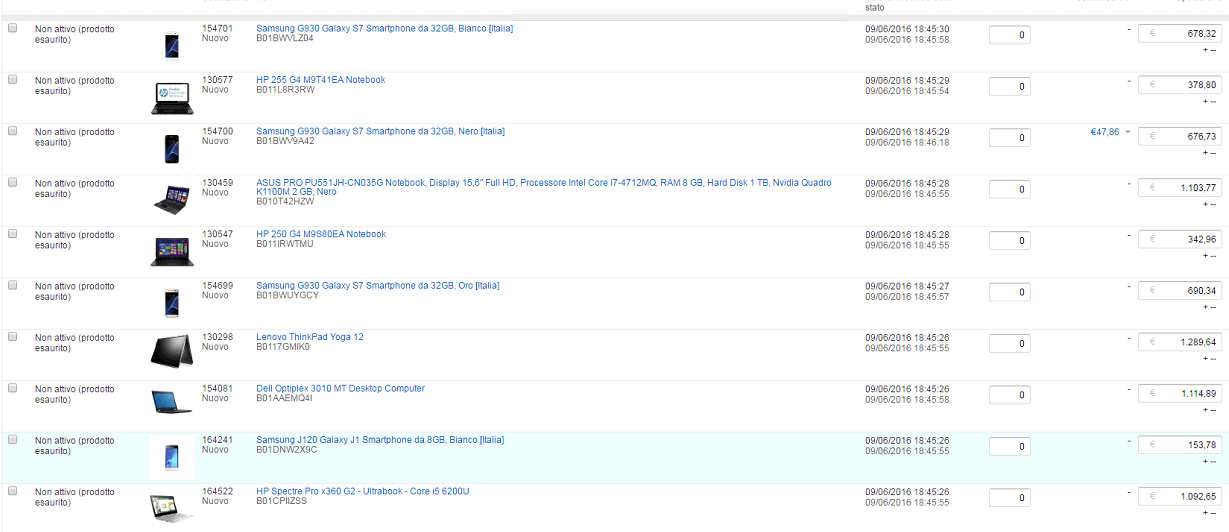Screen dimensions: 1229x532
Task: Open the HP 250 G4 M9S80EA Notebook link
Action: pyautogui.click(x=320, y=234)
